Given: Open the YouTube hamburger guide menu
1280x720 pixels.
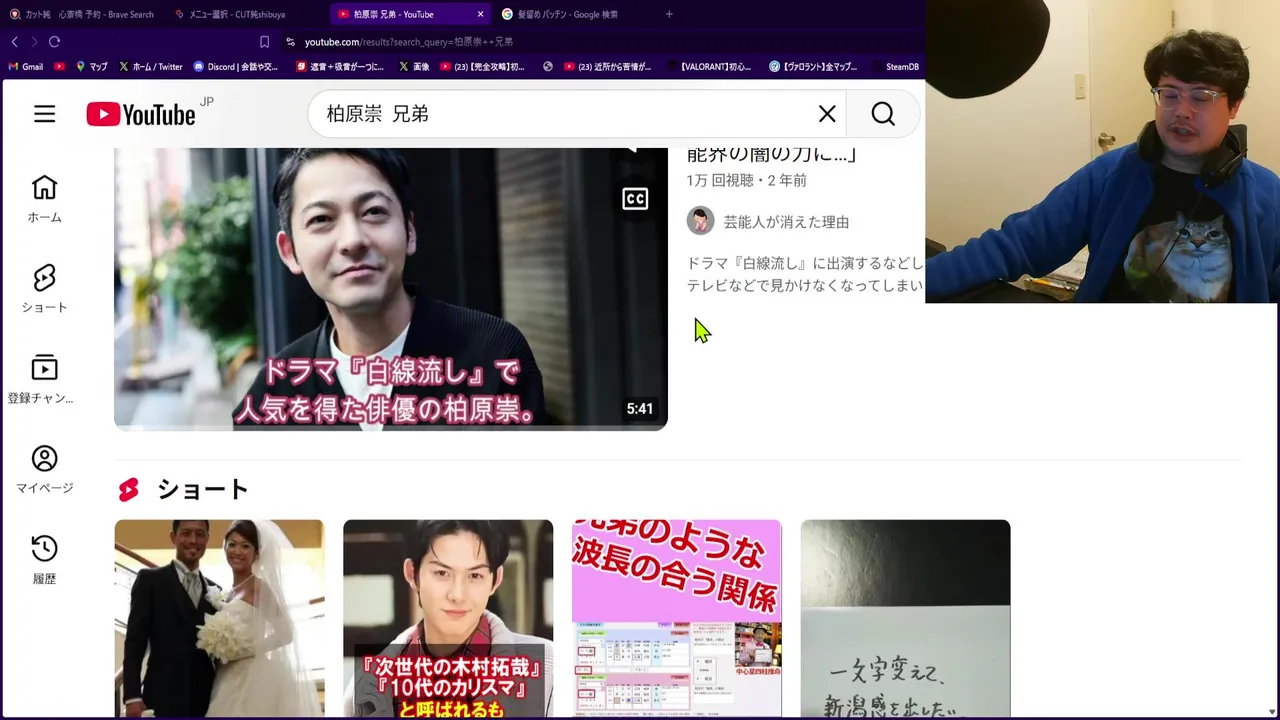Looking at the screenshot, I should click(44, 114).
